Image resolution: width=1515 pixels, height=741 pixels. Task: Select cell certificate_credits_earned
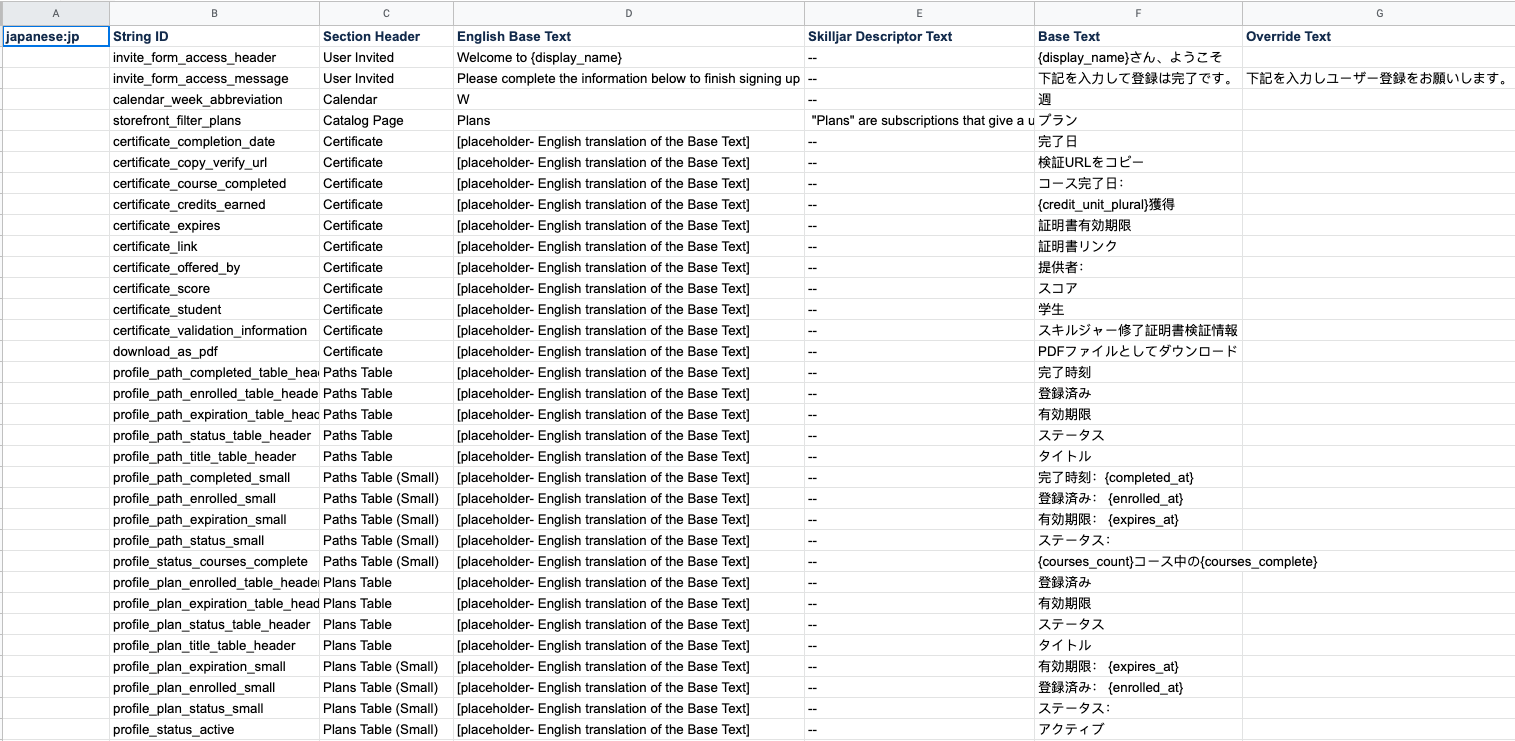(x=215, y=205)
